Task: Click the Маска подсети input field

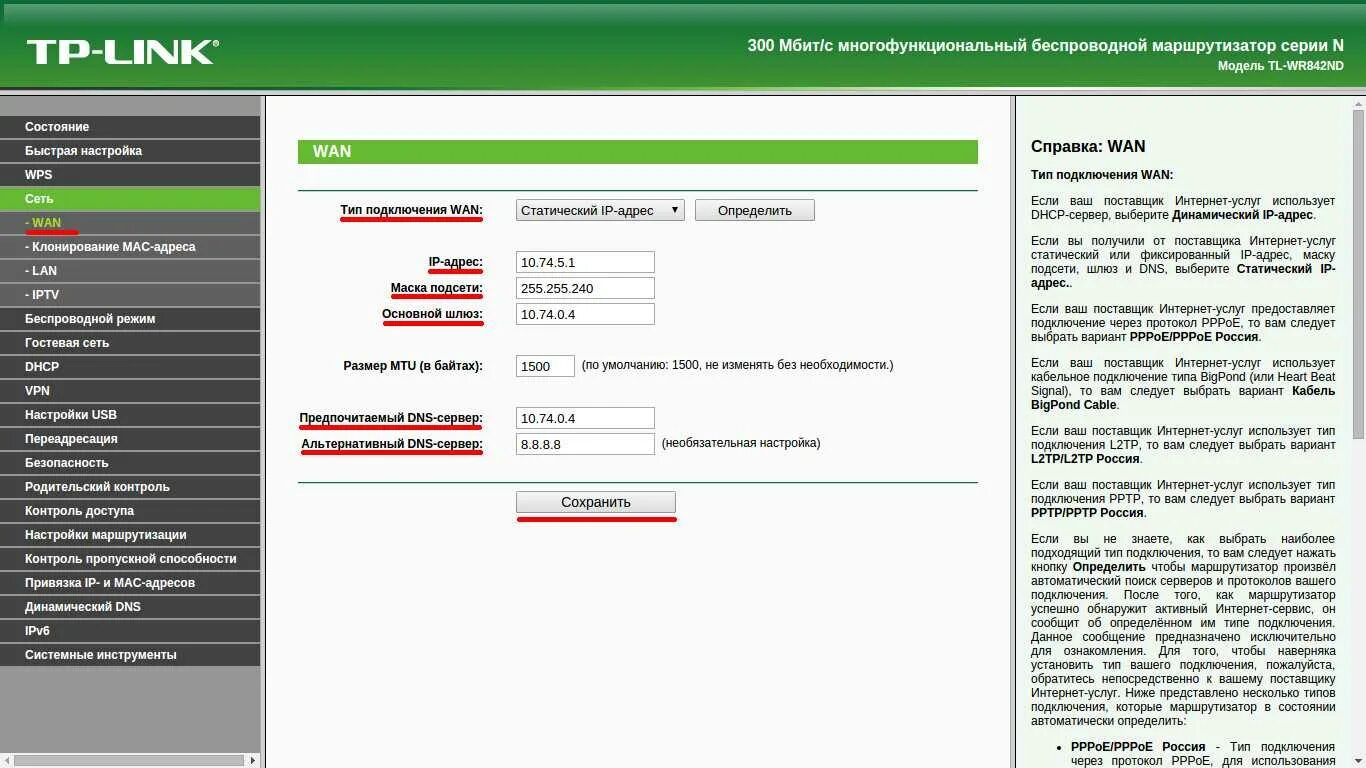Action: pyautogui.click(x=585, y=288)
